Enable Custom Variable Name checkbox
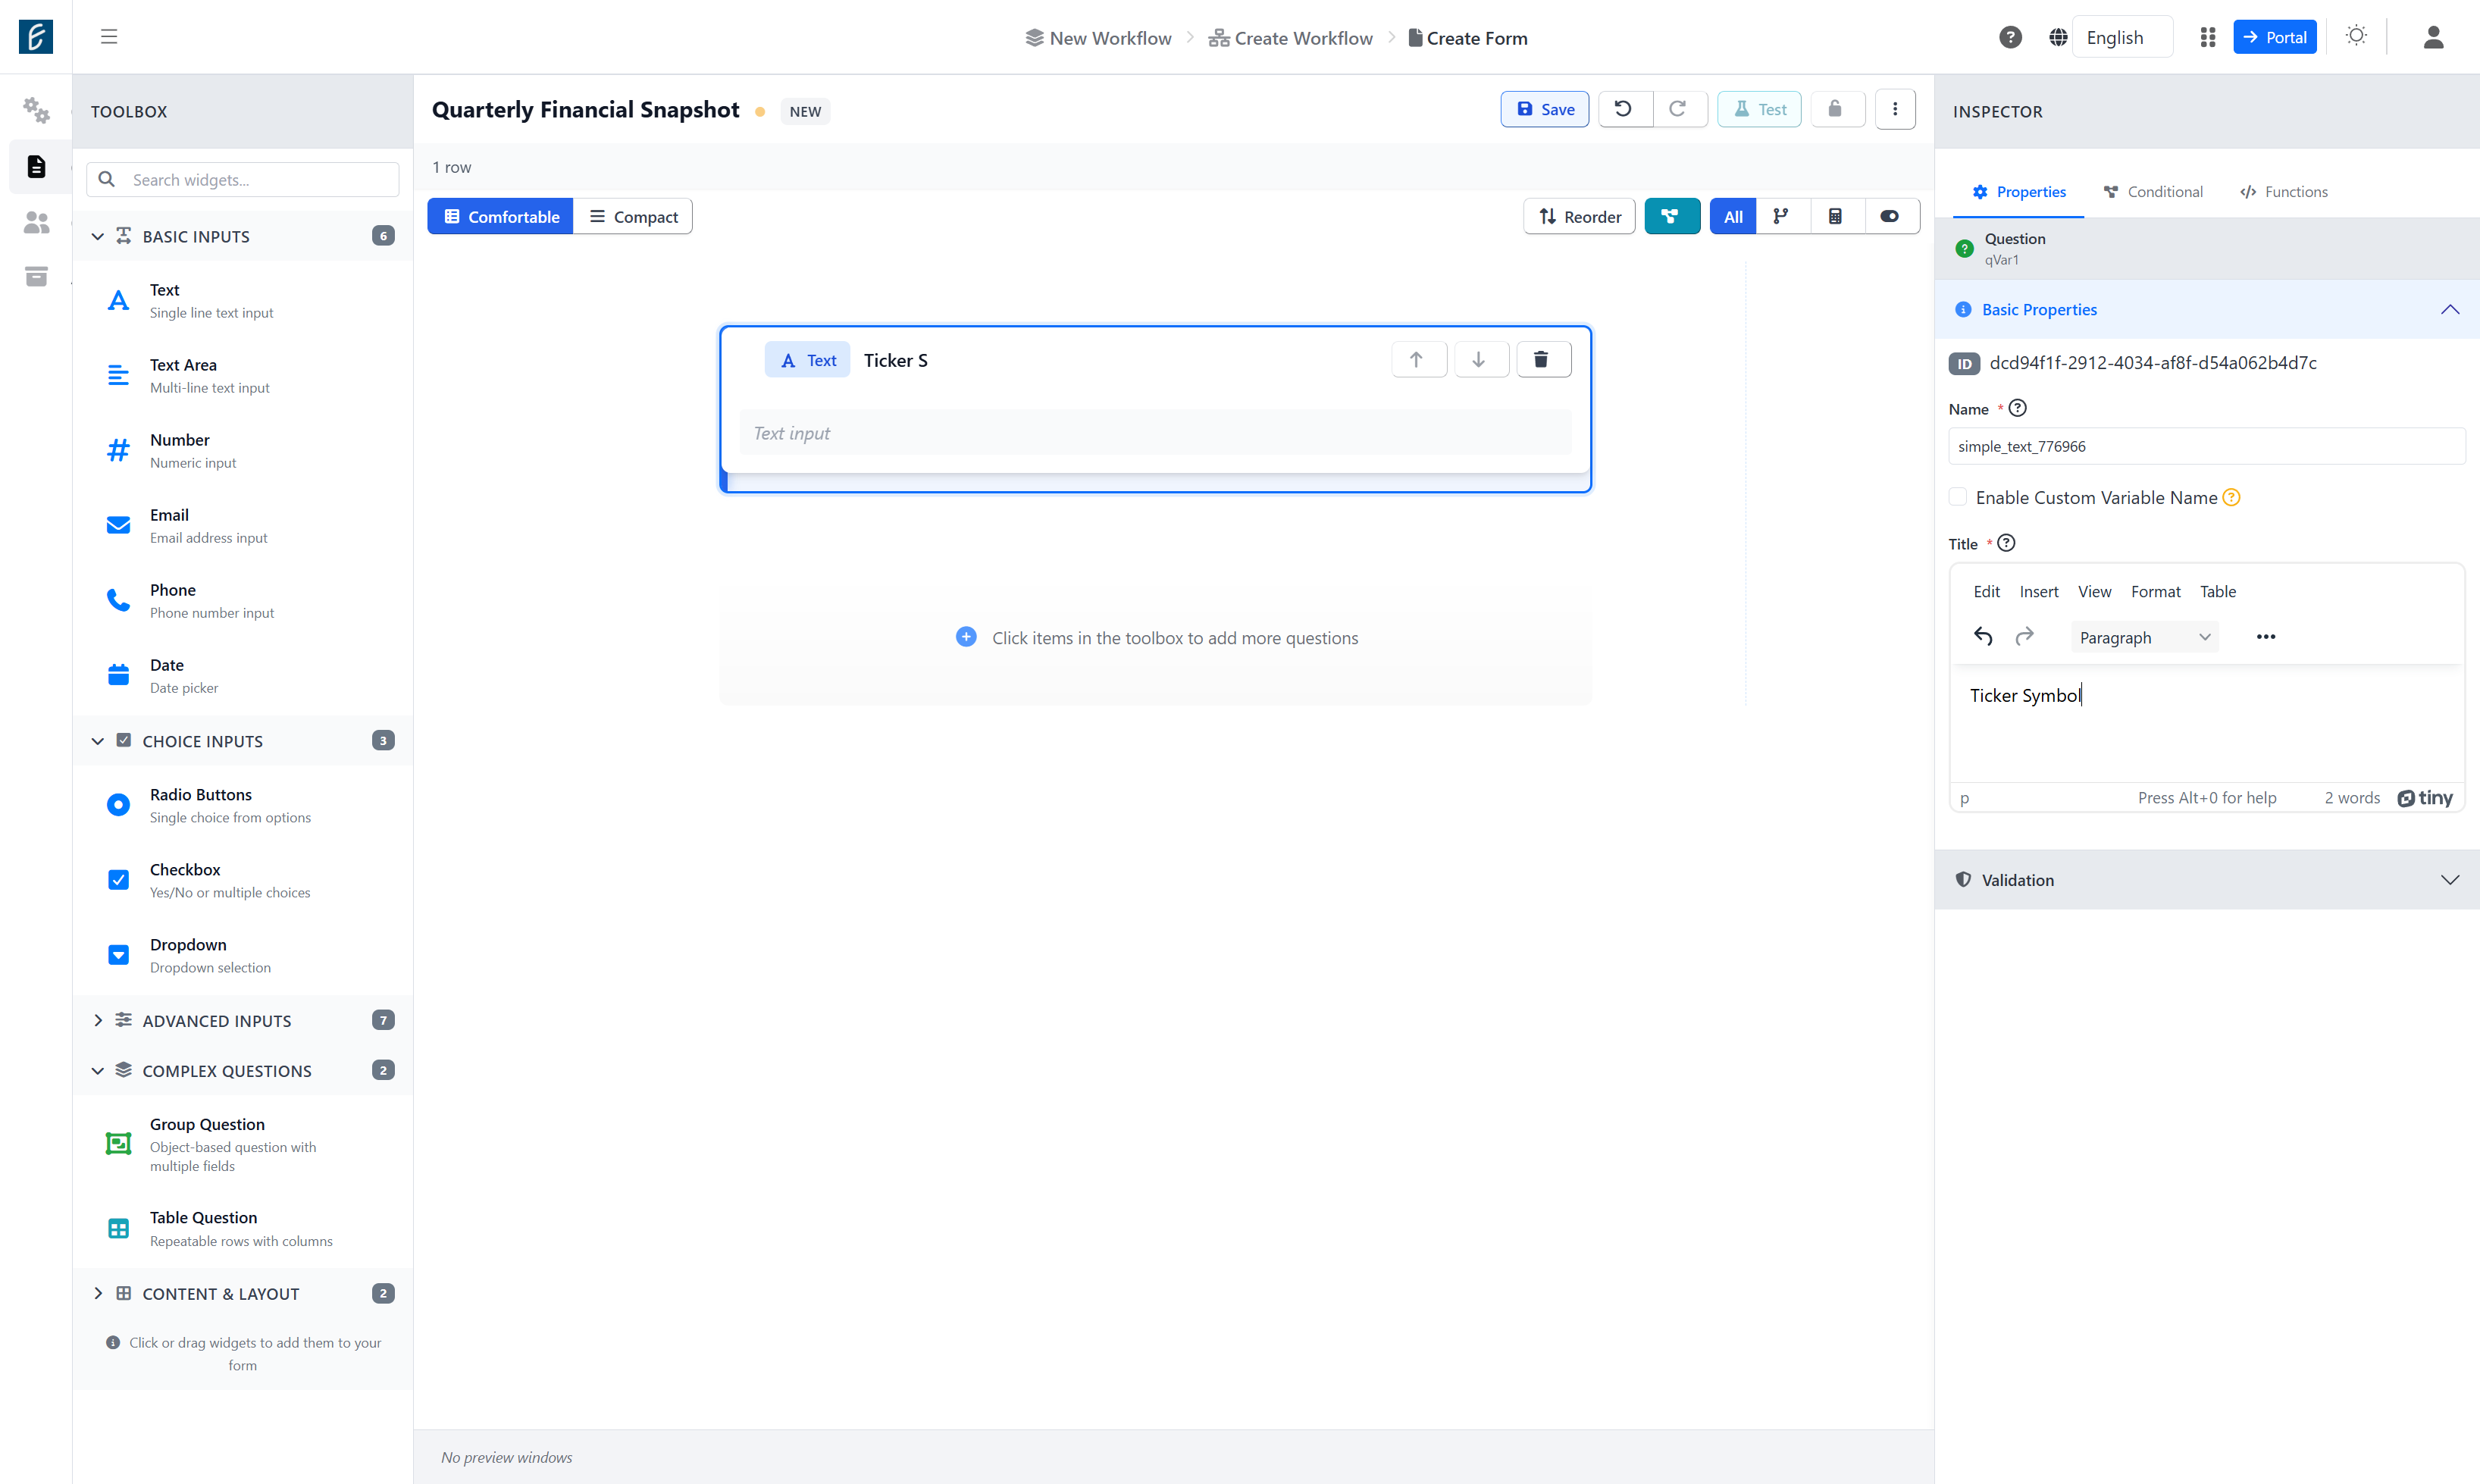The width and height of the screenshot is (2480, 1484). click(1958, 497)
